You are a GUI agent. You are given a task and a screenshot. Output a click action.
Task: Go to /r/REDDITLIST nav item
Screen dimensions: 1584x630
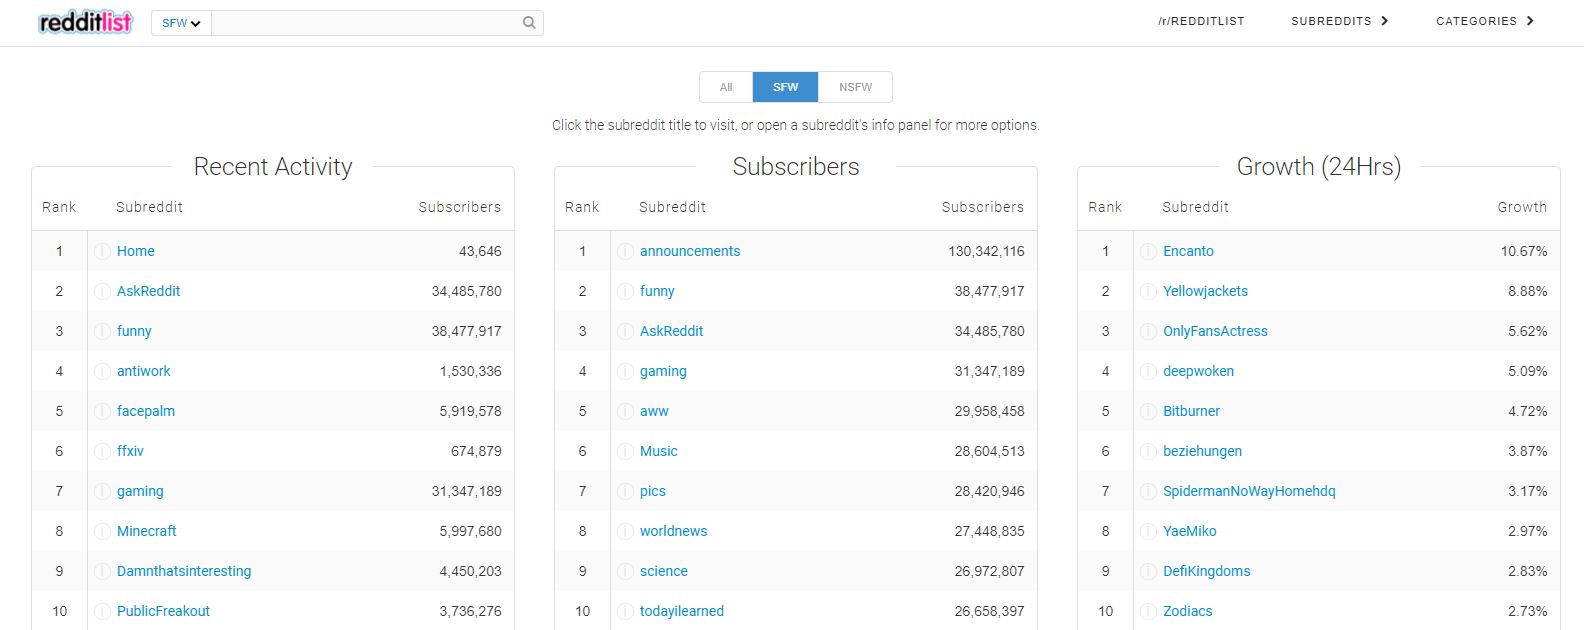[1201, 21]
